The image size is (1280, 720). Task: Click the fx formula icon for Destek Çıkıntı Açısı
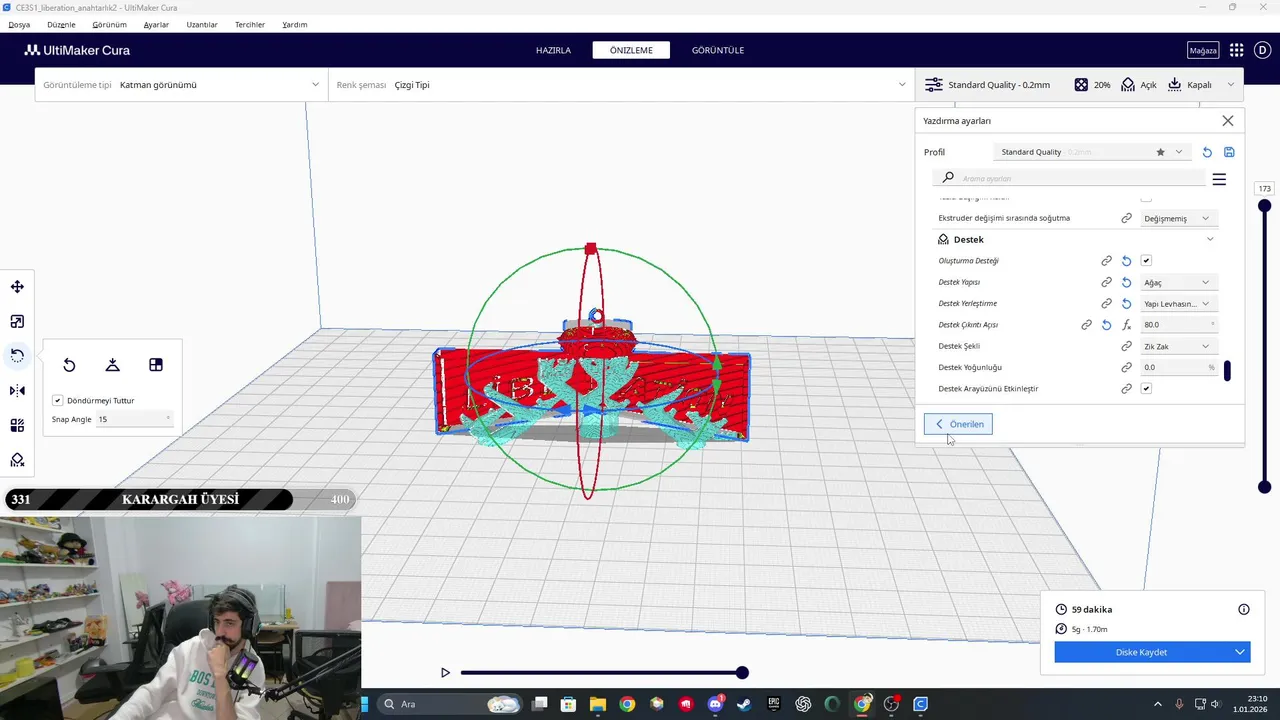pyautogui.click(x=1126, y=325)
